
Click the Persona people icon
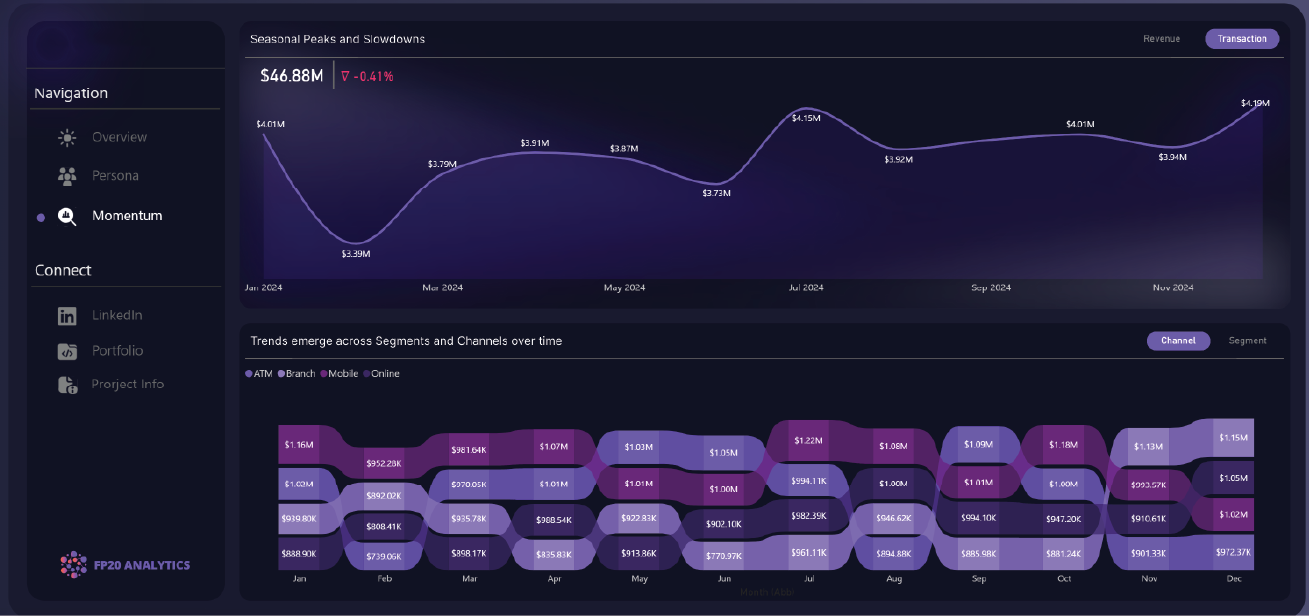click(x=67, y=176)
